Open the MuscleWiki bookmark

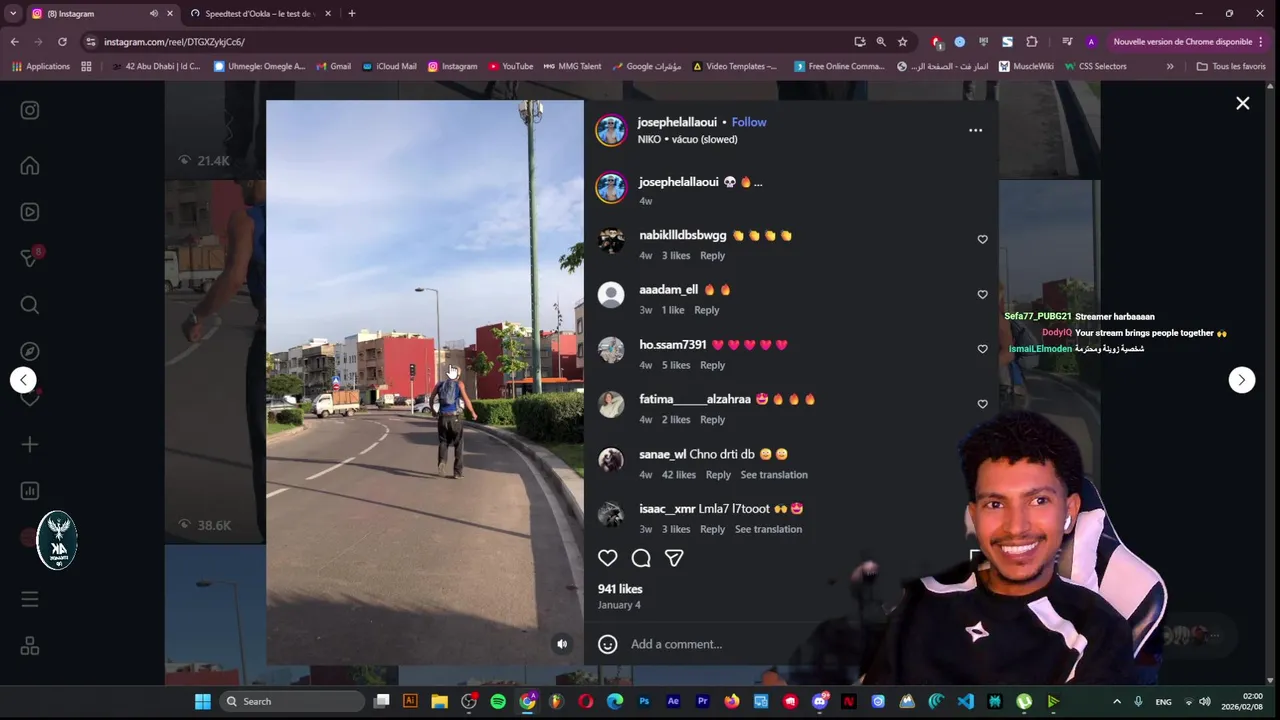click(1026, 66)
